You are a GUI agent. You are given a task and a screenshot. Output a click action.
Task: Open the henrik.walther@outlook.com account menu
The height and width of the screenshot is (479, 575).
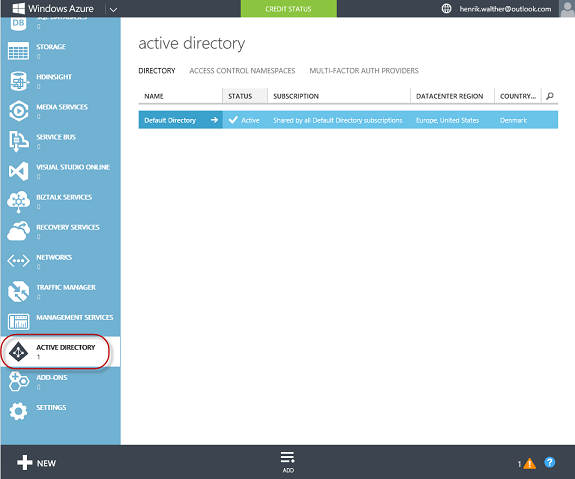point(505,9)
